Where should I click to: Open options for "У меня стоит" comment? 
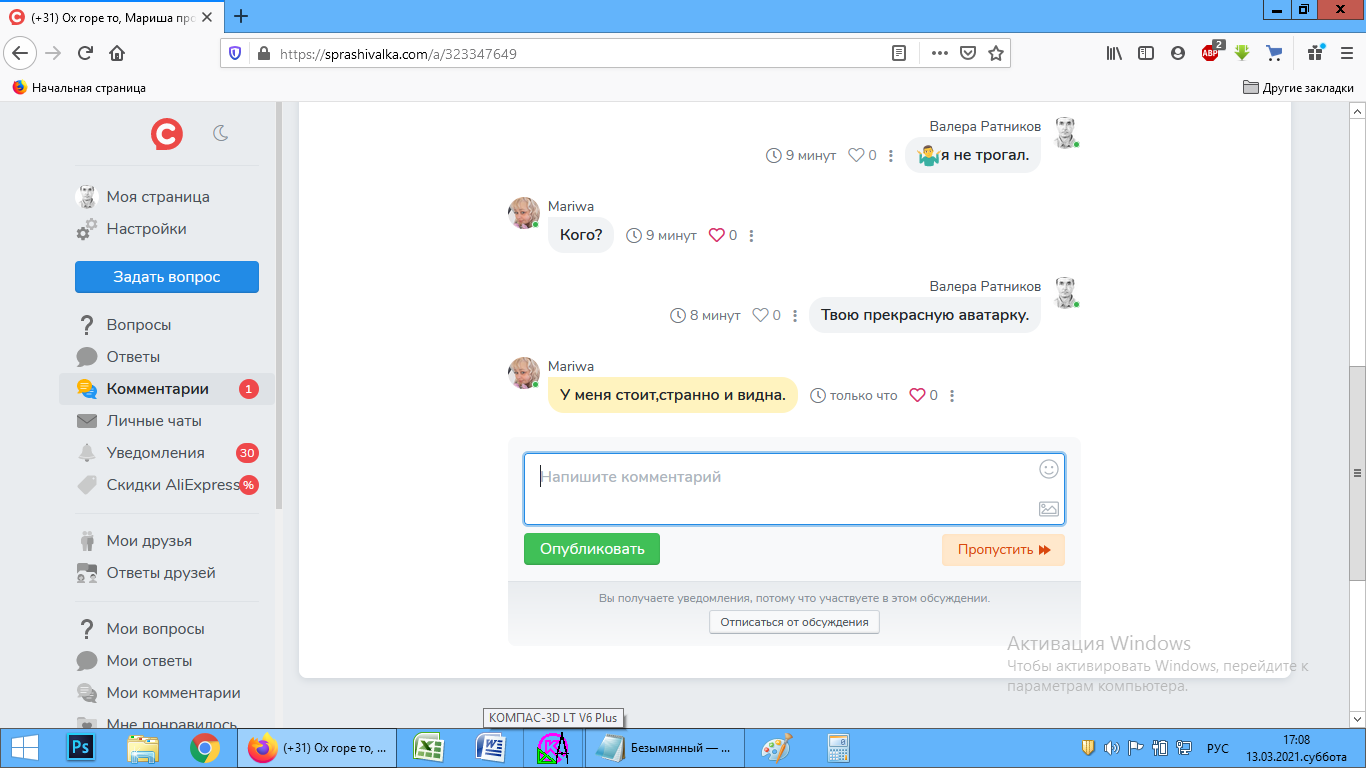[x=952, y=396]
